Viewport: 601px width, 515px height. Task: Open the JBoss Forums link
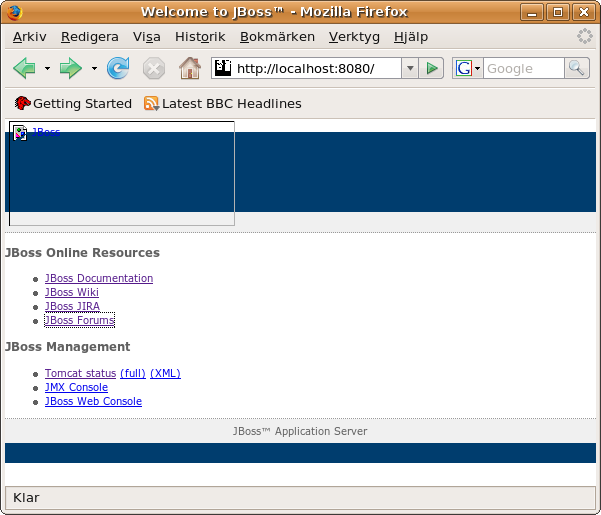pos(80,320)
